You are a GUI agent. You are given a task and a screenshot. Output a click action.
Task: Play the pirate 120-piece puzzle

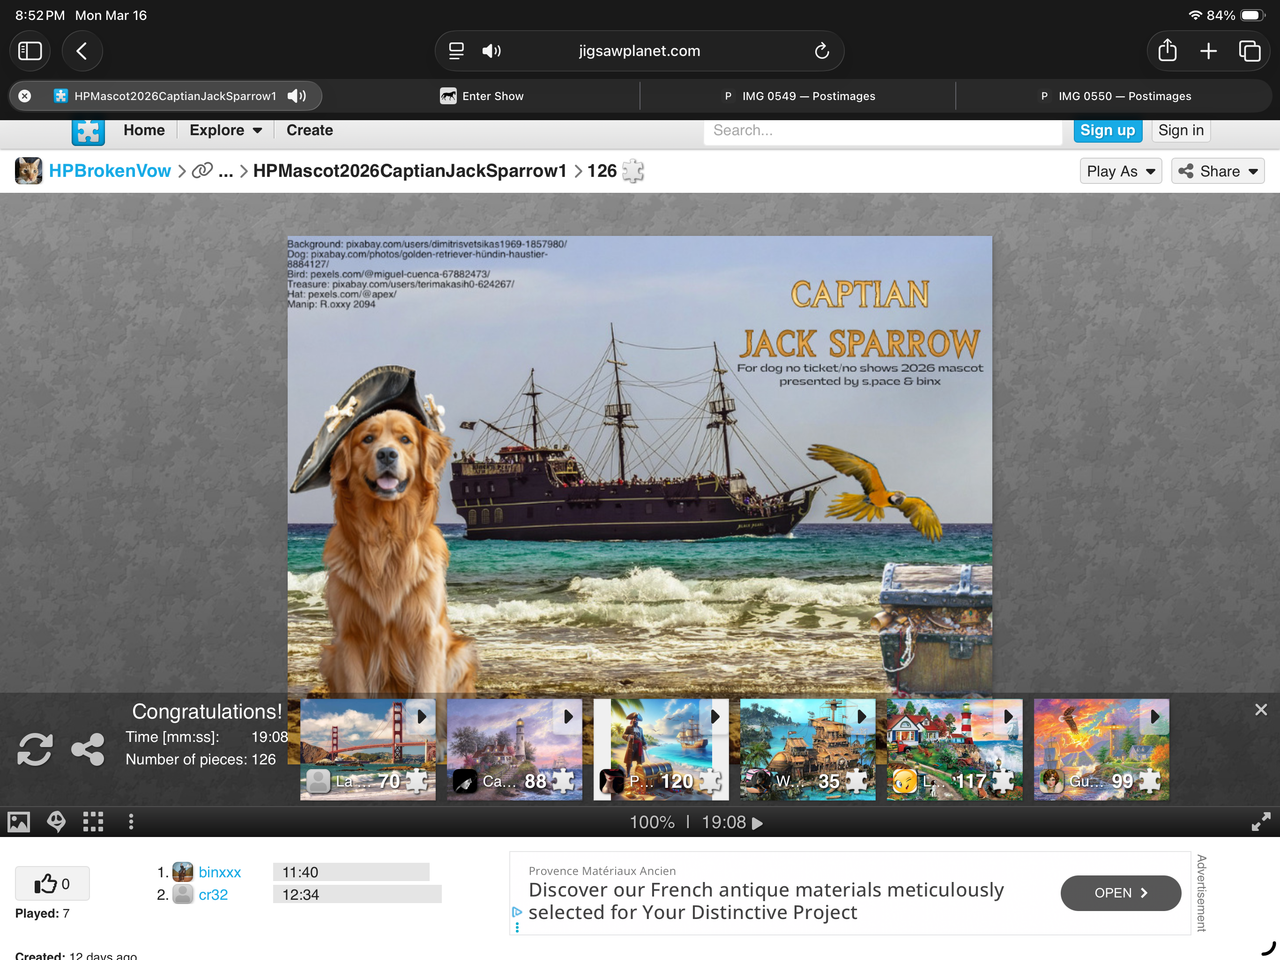(715, 716)
